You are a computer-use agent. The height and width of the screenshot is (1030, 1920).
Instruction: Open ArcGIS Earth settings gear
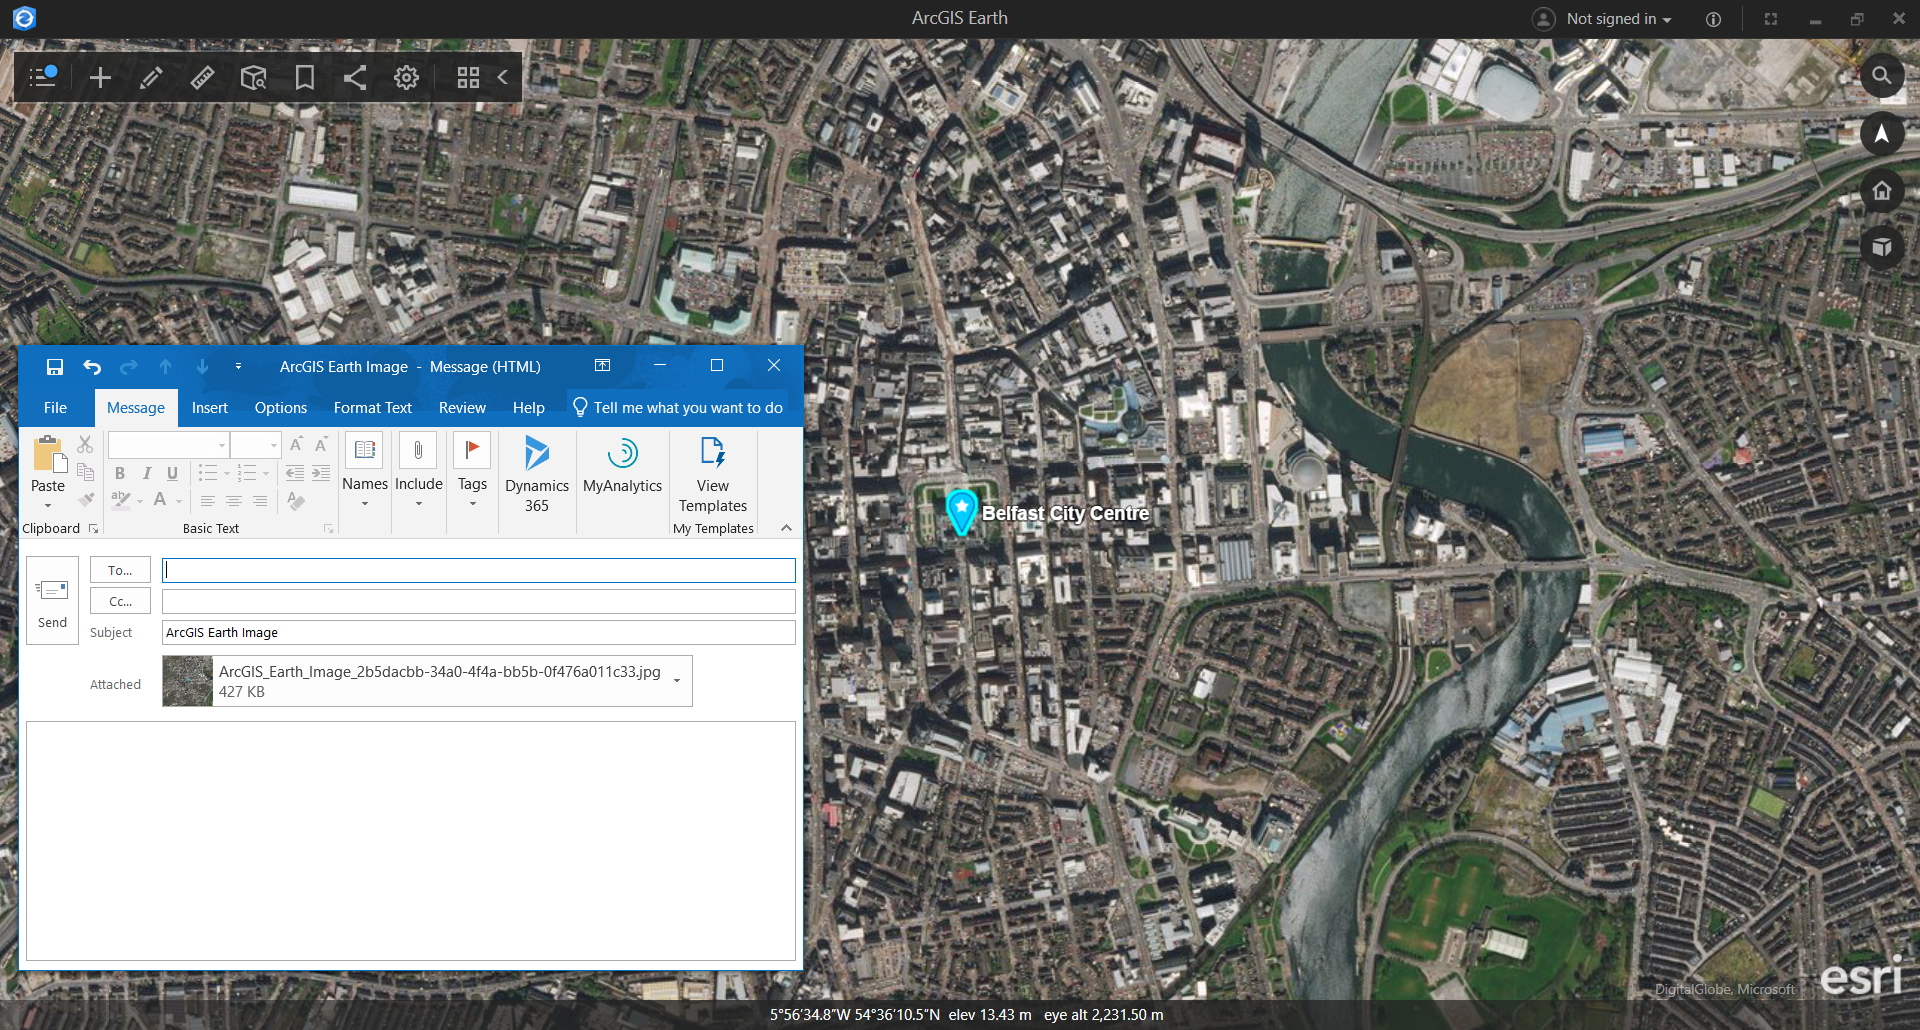[x=406, y=77]
